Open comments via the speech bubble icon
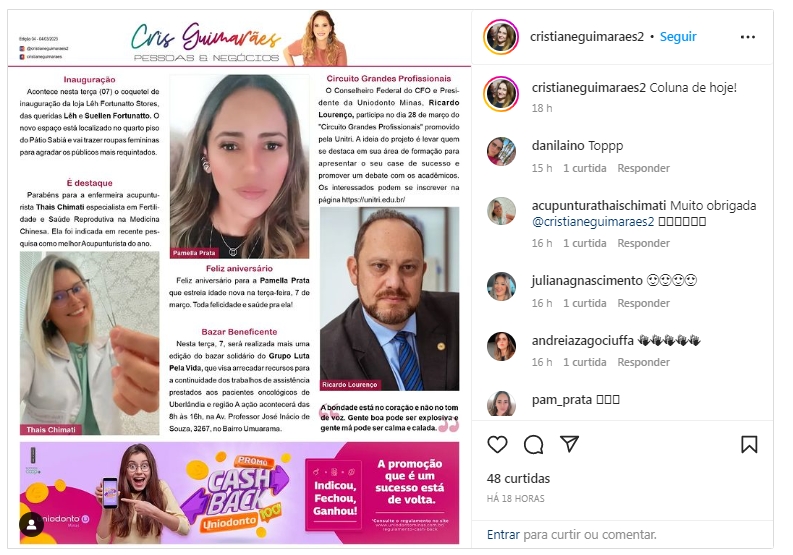 (x=533, y=444)
